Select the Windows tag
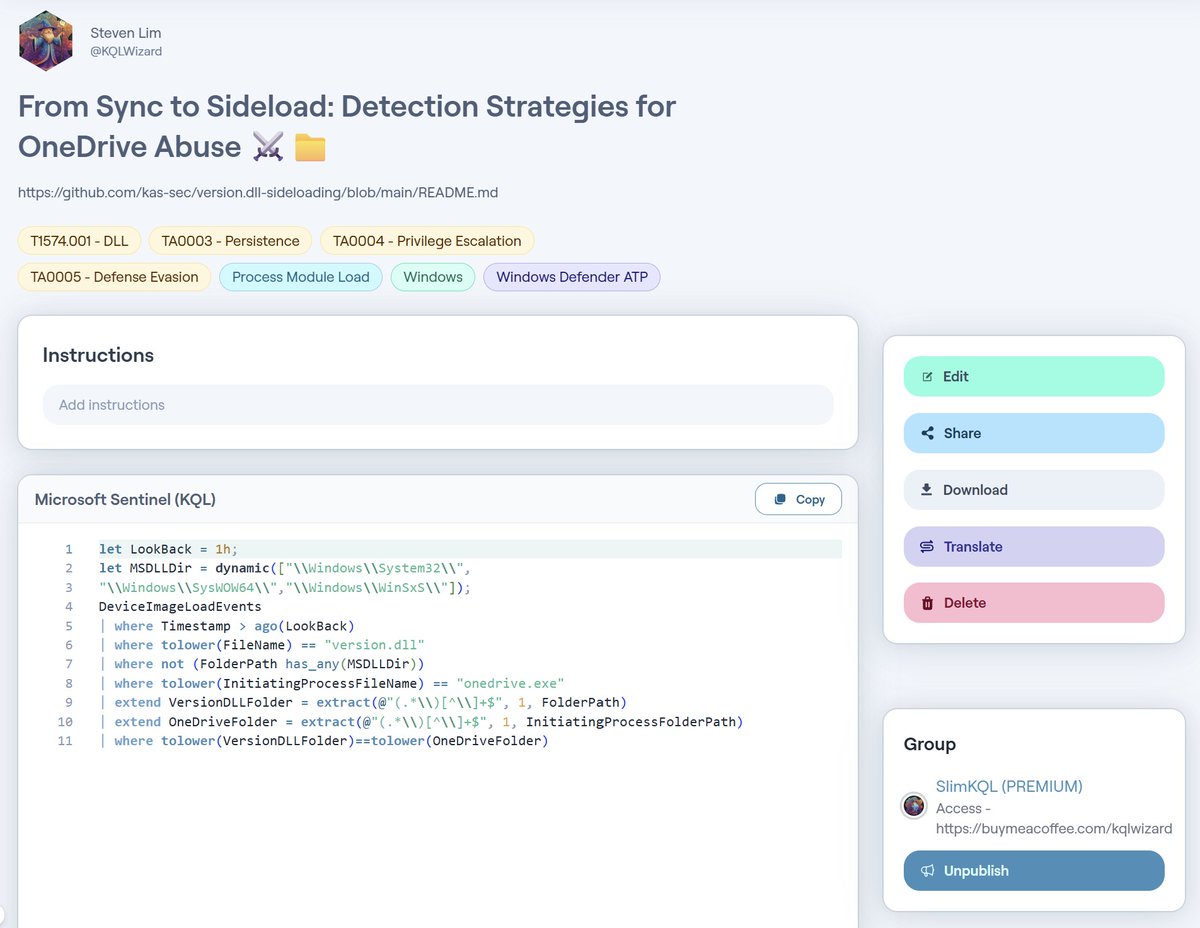Screen dimensions: 1200x928 pos(433,277)
